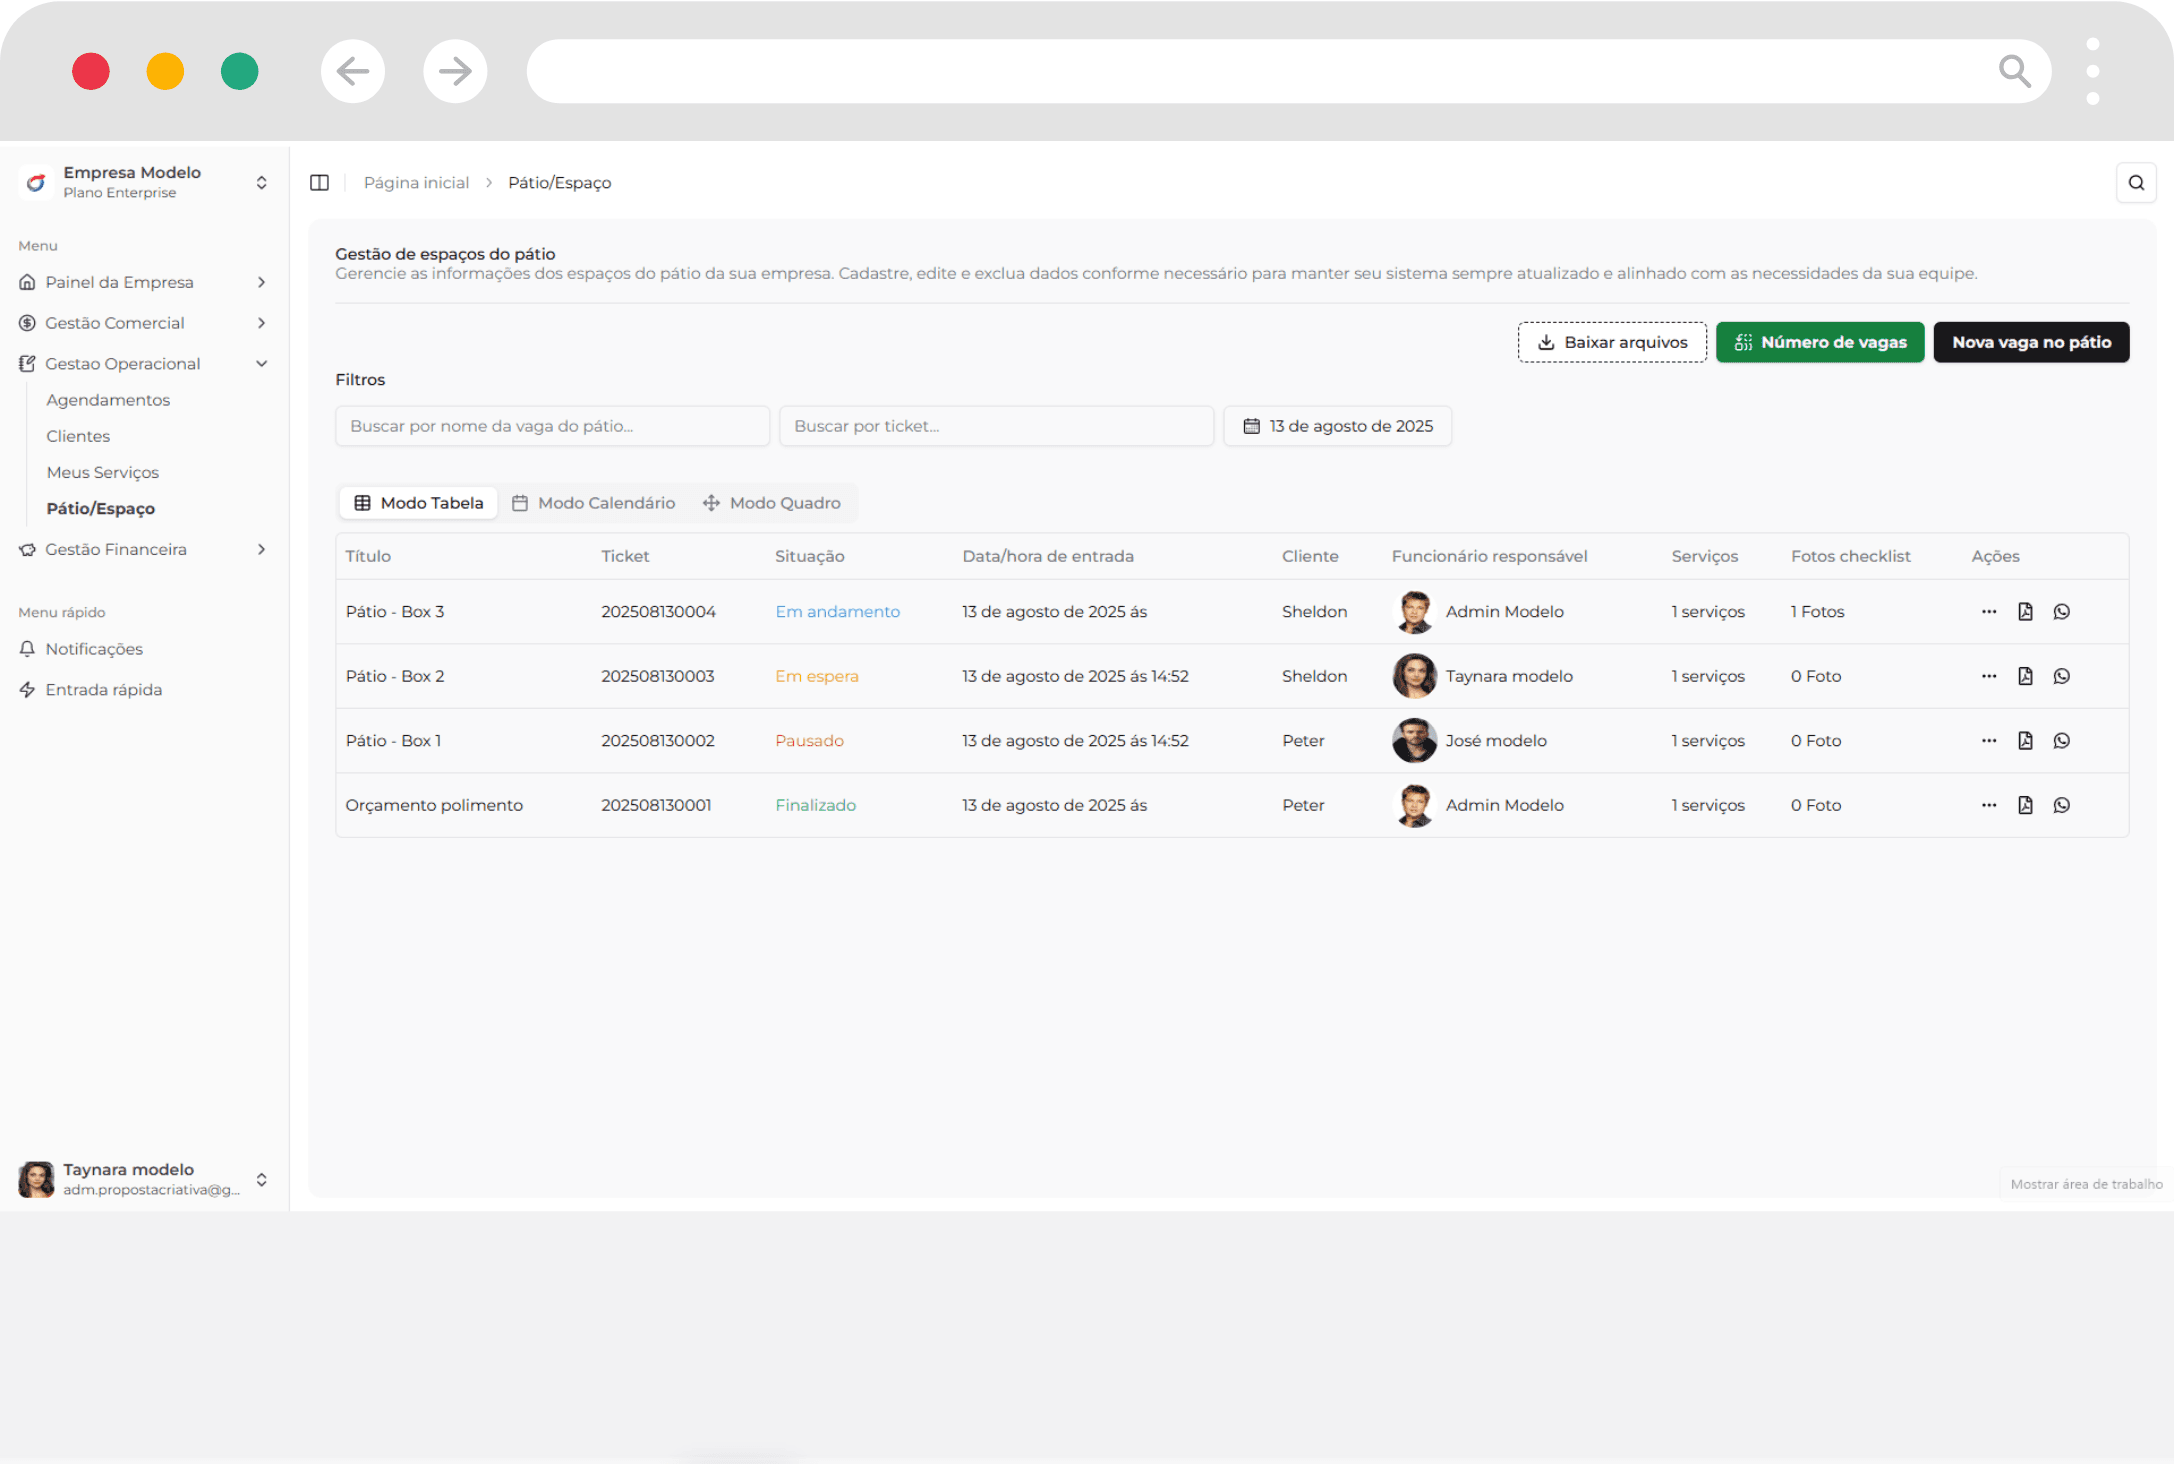Viewport: 2174px width, 1464px height.
Task: Switch to Modo Calendário view
Action: pyautogui.click(x=593, y=503)
